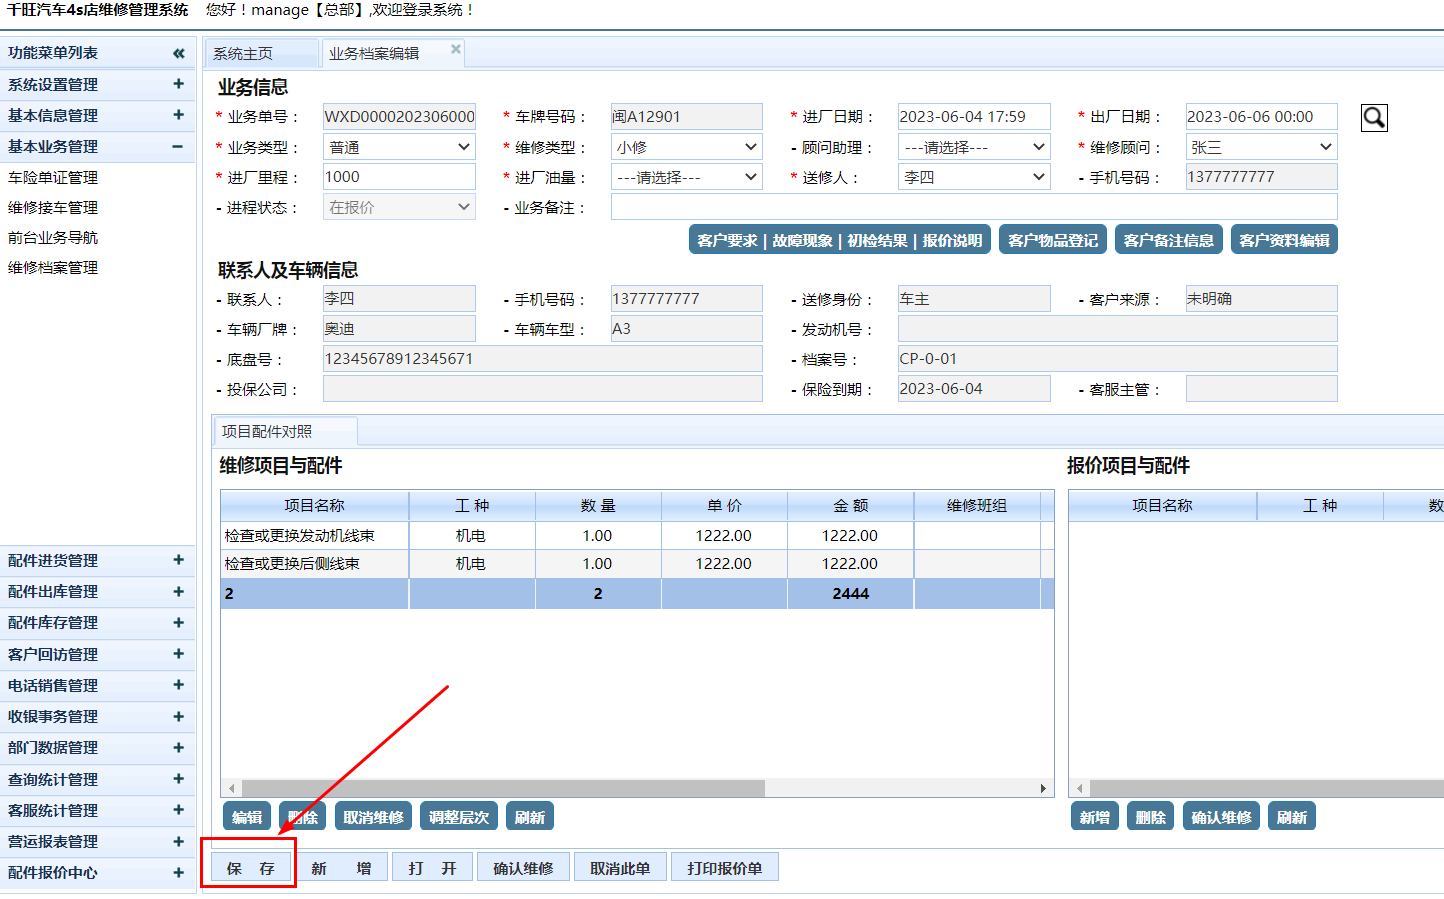The height and width of the screenshot is (899, 1444).
Task: Expand 客户回访管理 section
Action: 178,653
